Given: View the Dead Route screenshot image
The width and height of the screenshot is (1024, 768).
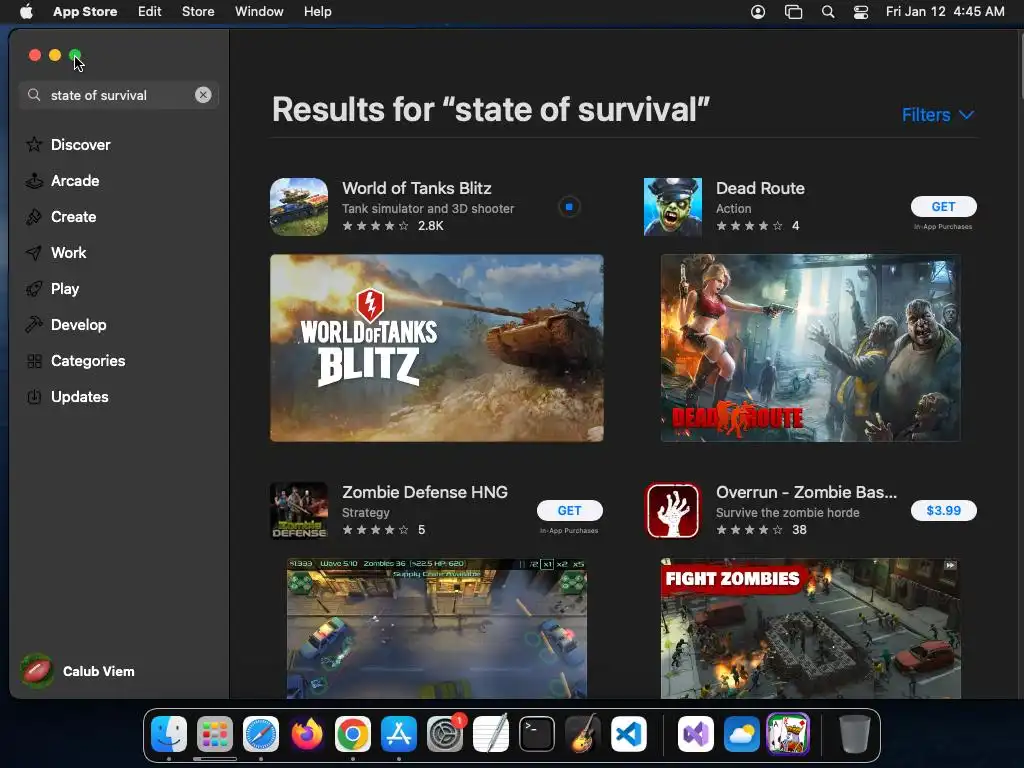Looking at the screenshot, I should point(810,348).
